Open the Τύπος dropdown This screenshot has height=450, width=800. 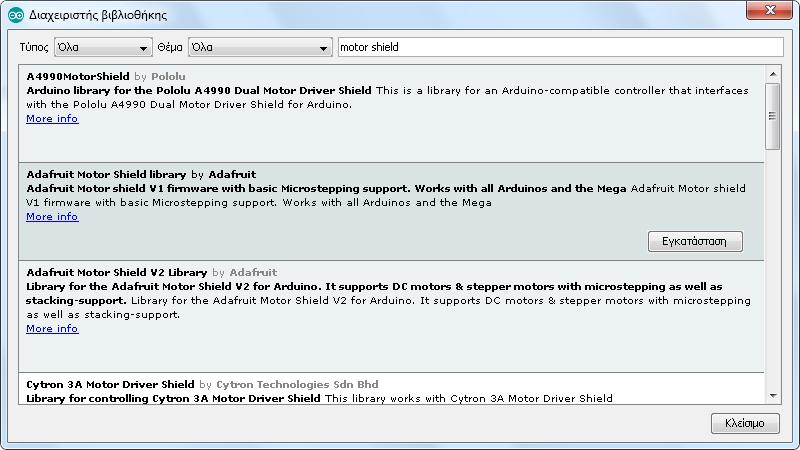pos(103,47)
